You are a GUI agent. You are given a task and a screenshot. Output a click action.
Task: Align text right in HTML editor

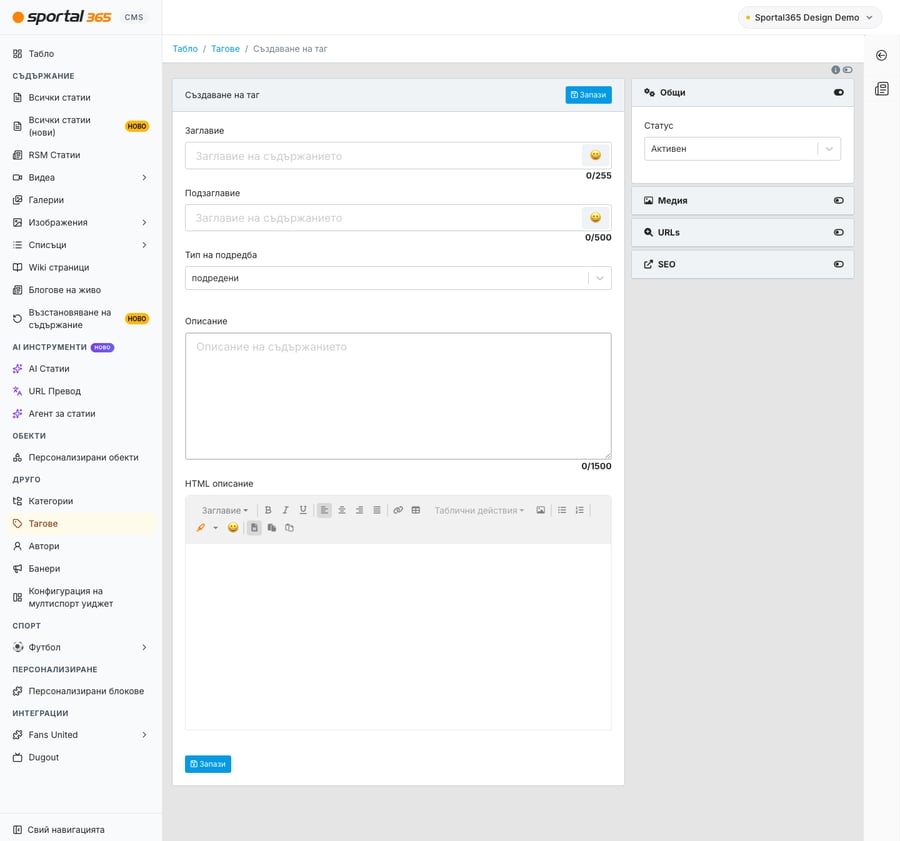pyautogui.click(x=359, y=510)
